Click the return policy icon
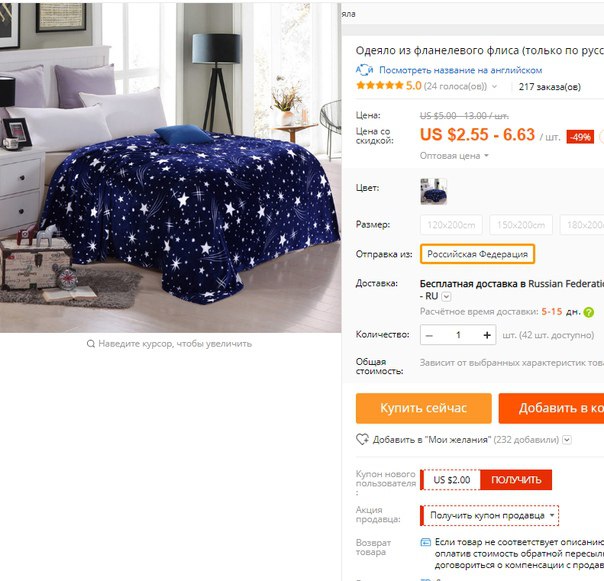Viewport: 604px width, 581px height. 425,542
